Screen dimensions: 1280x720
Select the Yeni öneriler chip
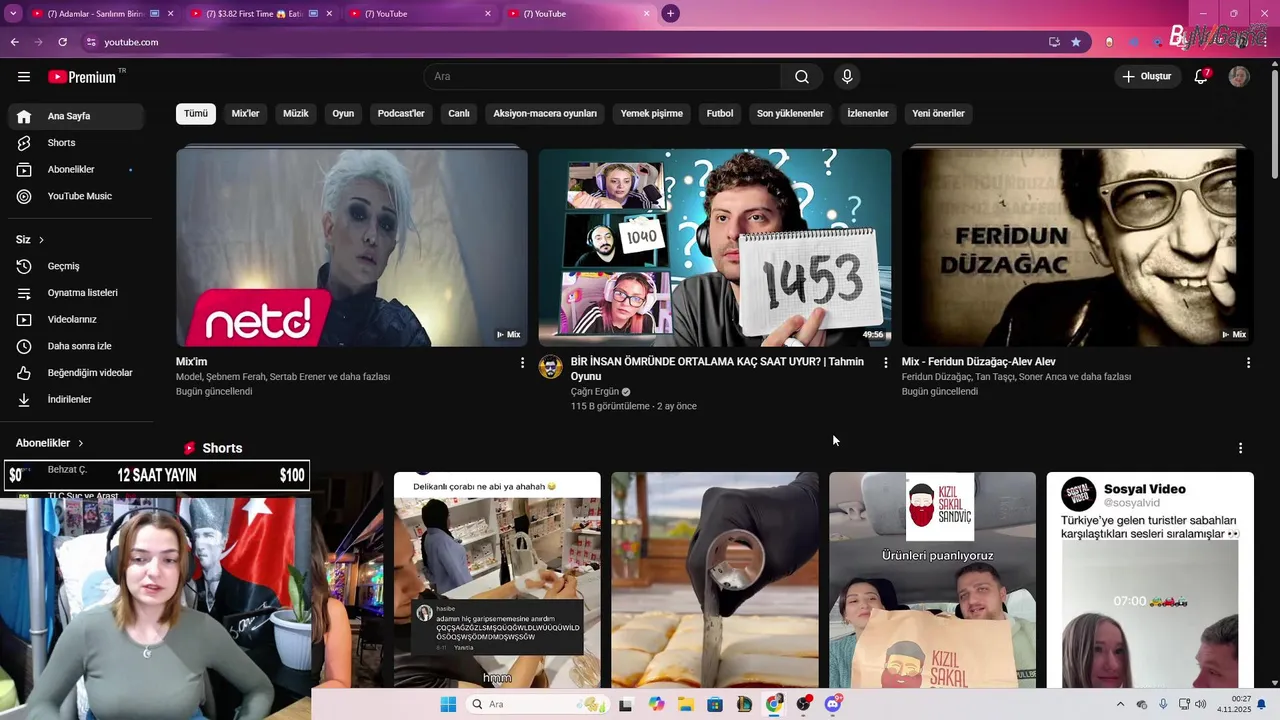tap(938, 114)
